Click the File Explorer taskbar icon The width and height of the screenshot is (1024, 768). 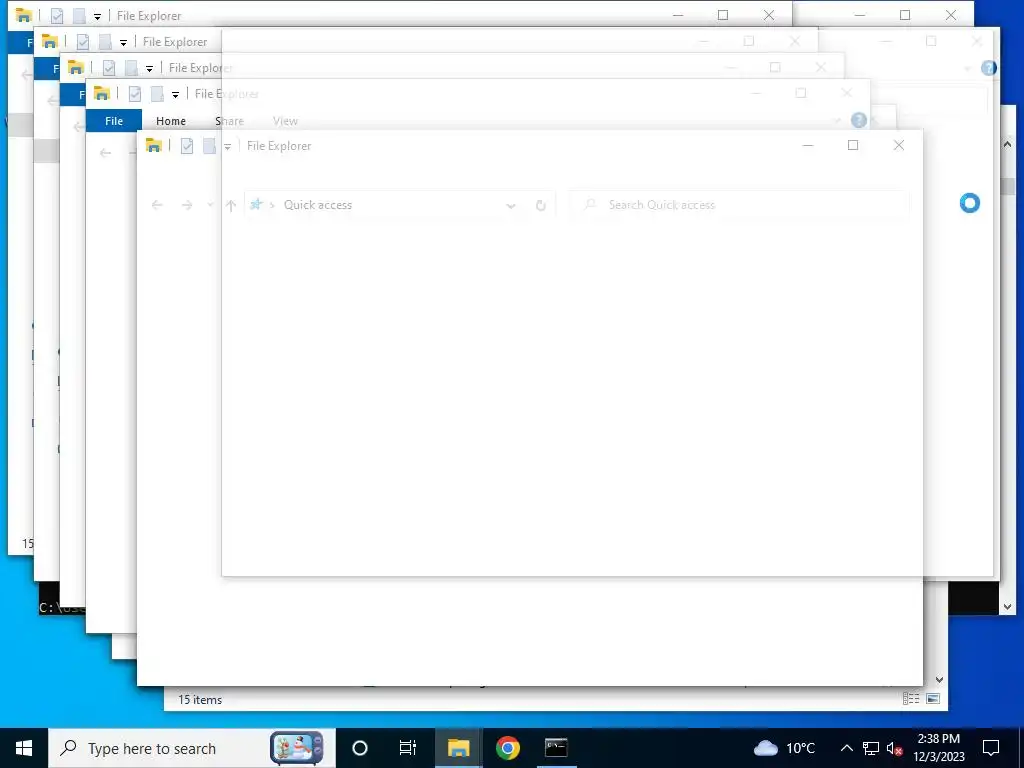(458, 748)
